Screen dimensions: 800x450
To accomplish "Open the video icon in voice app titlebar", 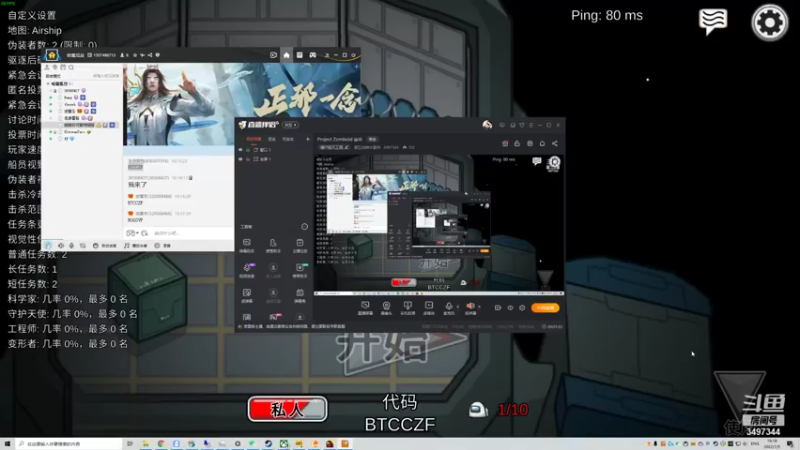I will pyautogui.click(x=273, y=55).
